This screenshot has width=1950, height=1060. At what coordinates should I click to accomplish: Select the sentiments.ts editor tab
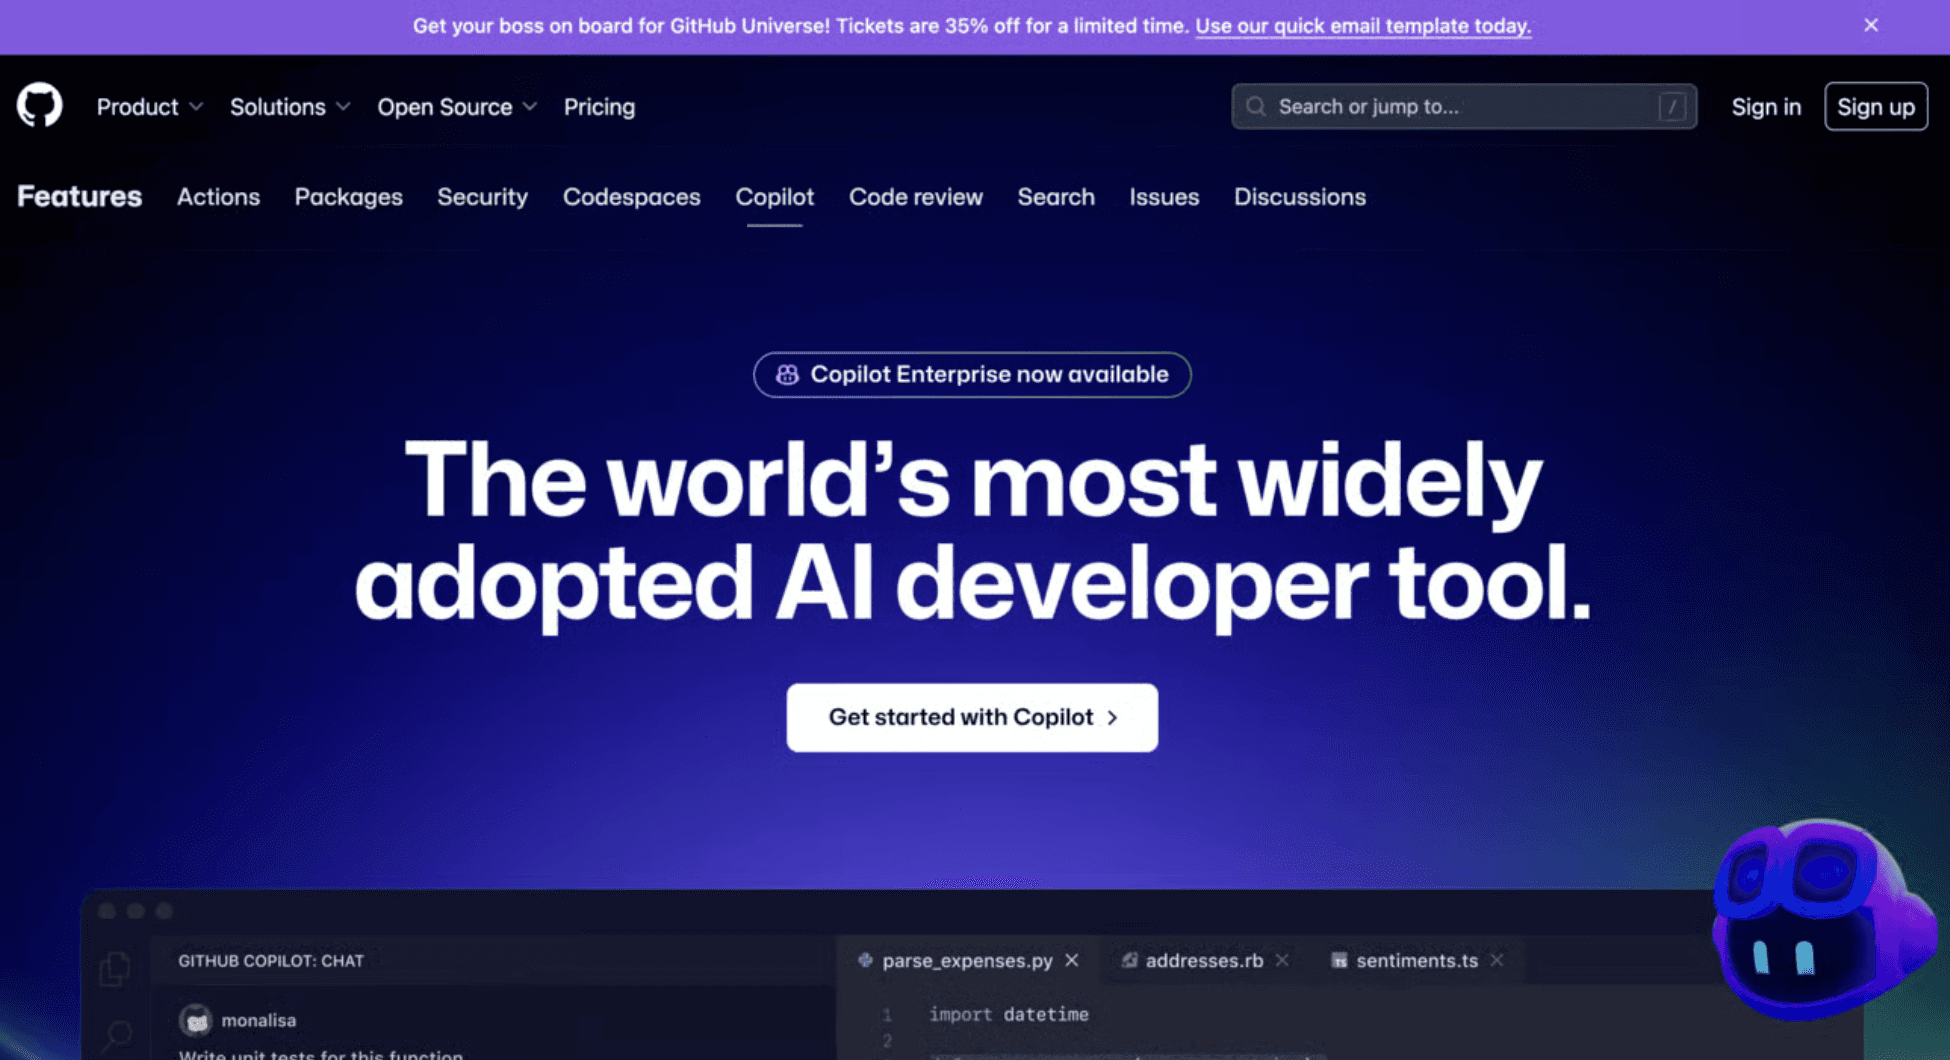(1417, 960)
